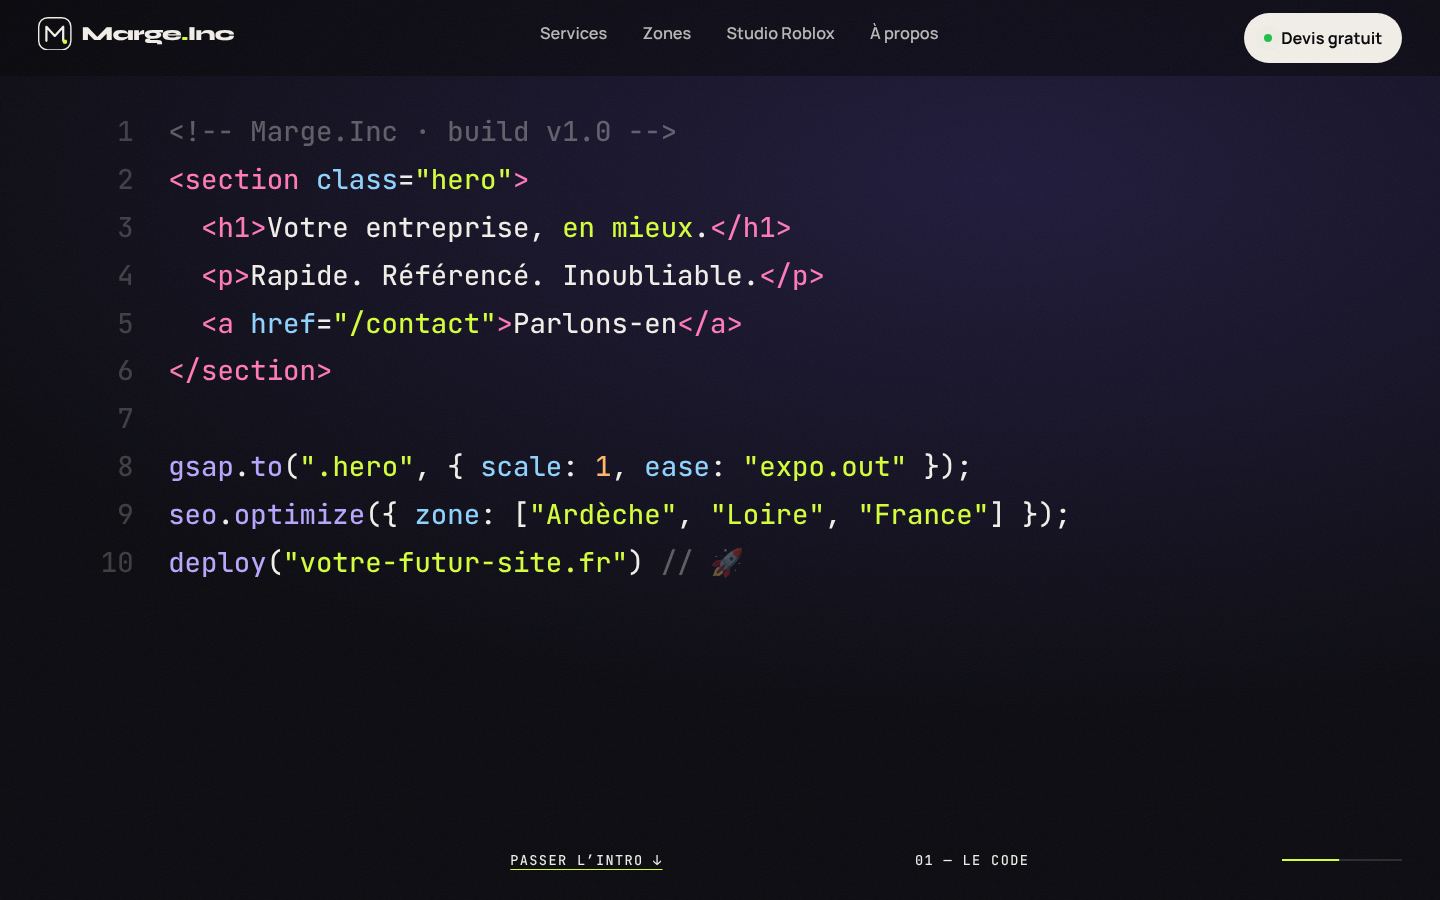The image size is (1440, 900).
Task: Click the "expo.out" string
Action: click(x=825, y=467)
